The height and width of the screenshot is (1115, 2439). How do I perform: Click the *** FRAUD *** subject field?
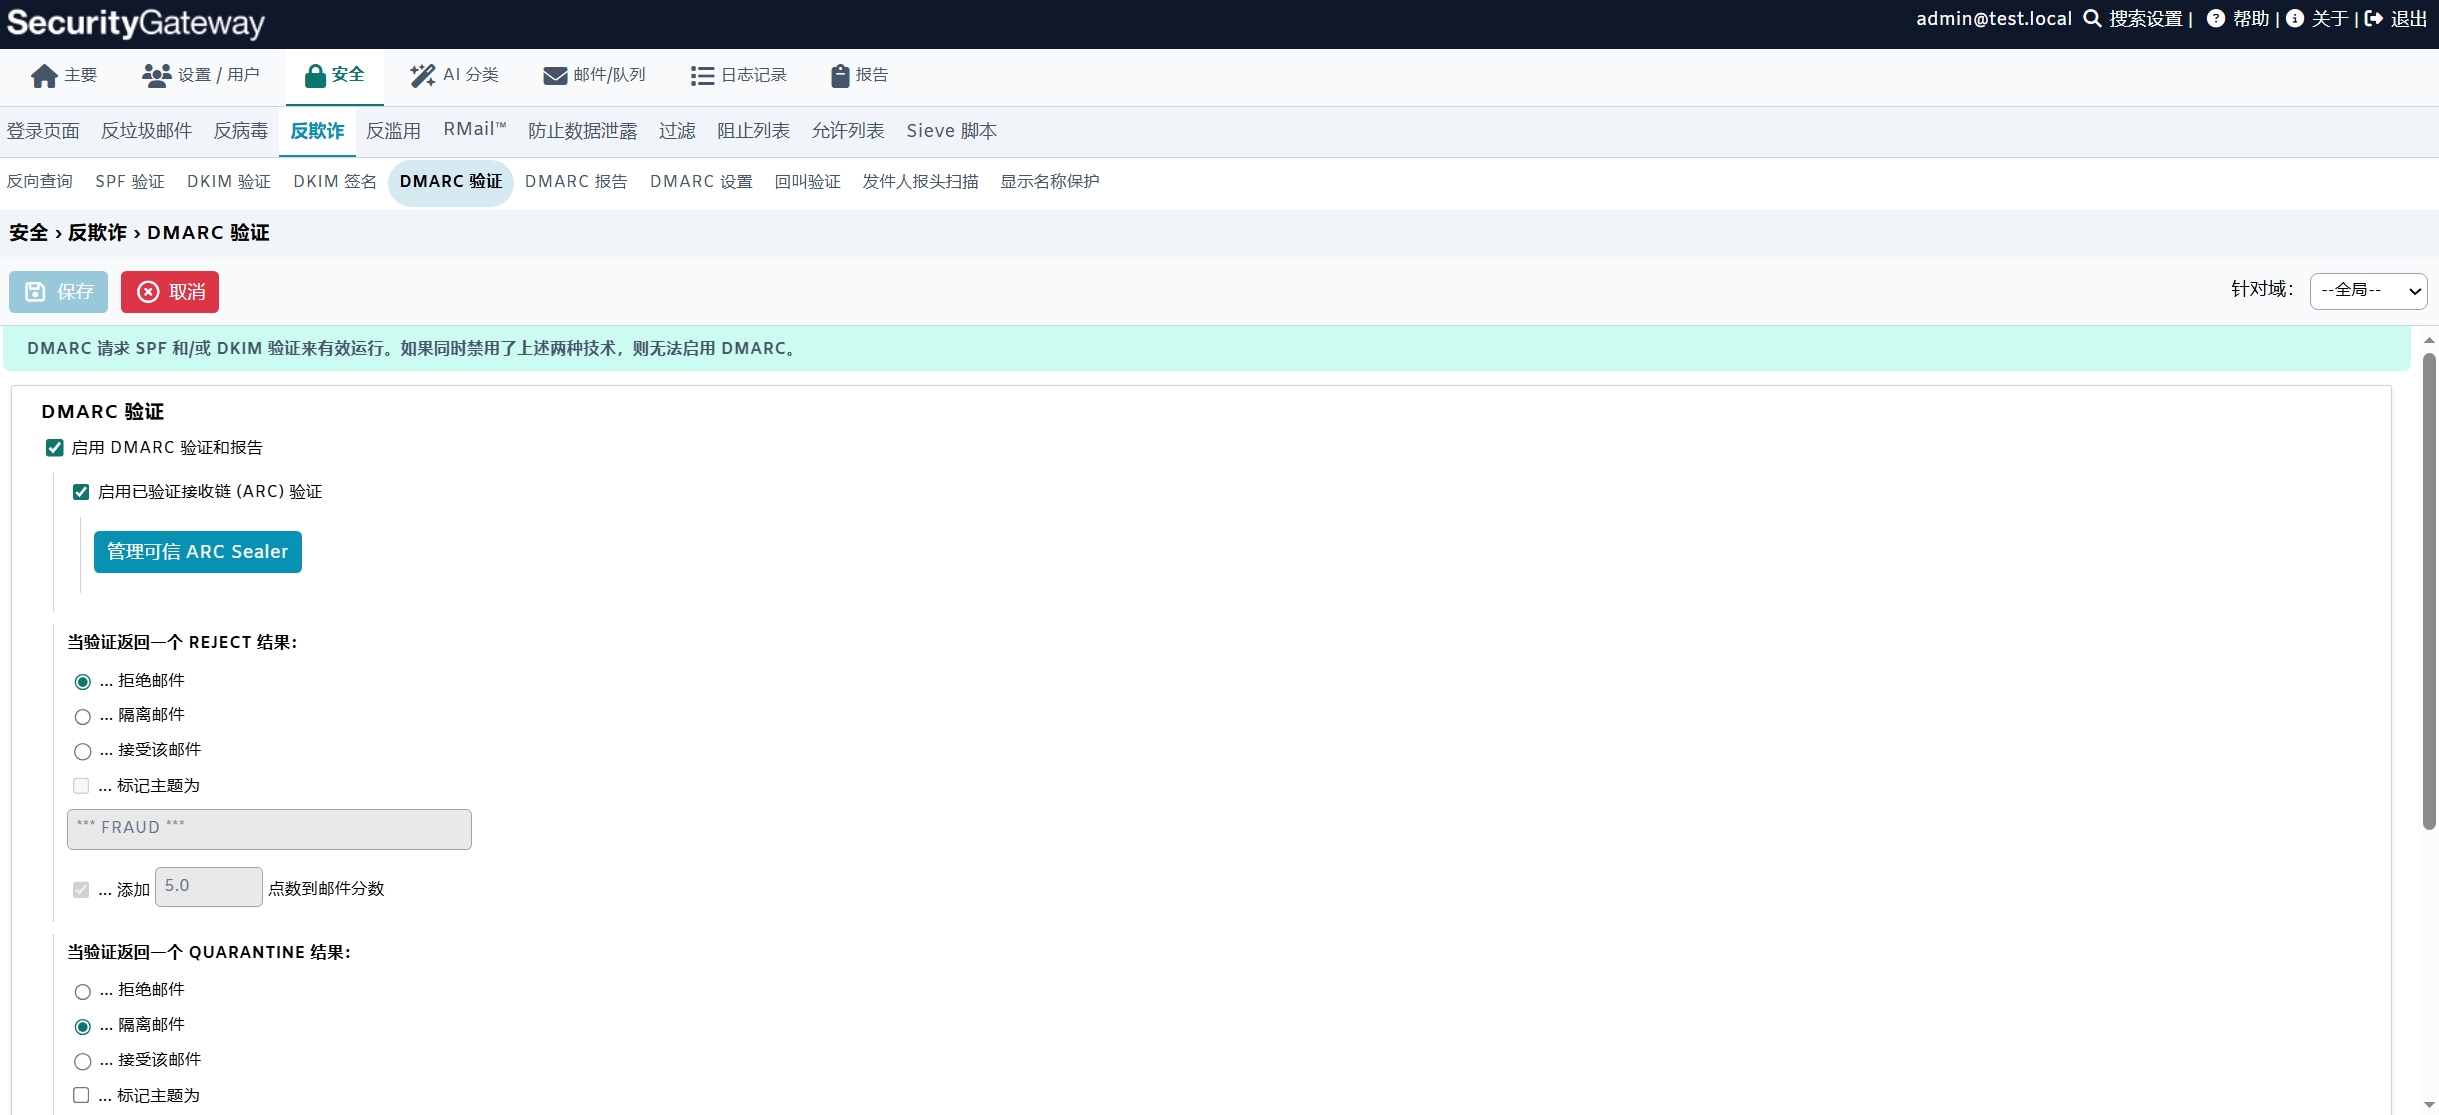[269, 829]
